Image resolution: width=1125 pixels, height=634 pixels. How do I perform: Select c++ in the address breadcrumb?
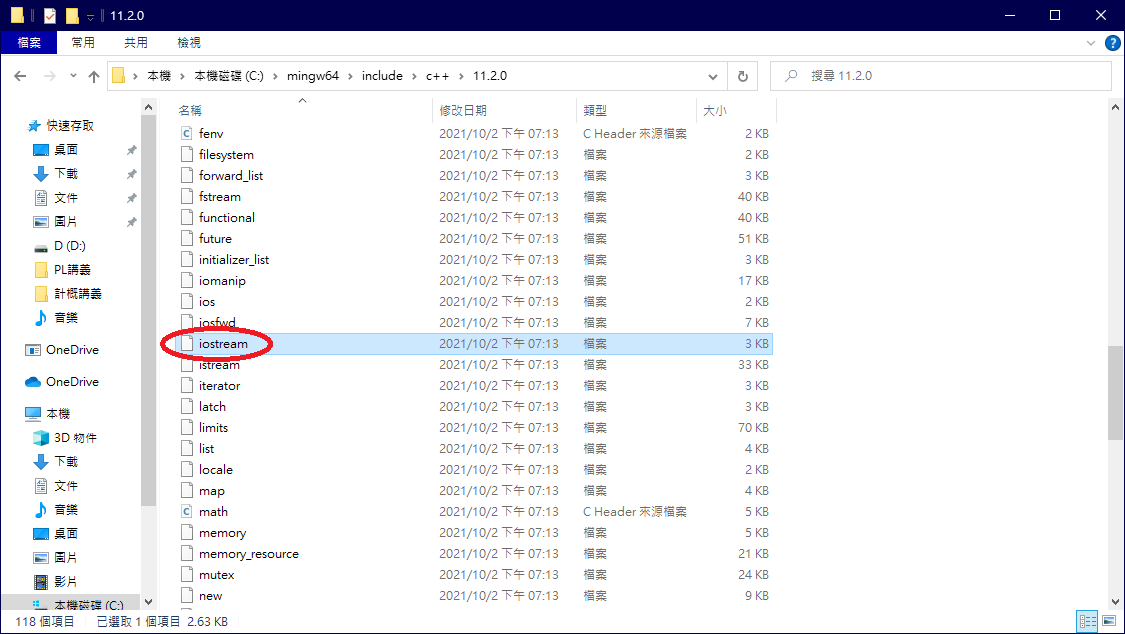[438, 76]
